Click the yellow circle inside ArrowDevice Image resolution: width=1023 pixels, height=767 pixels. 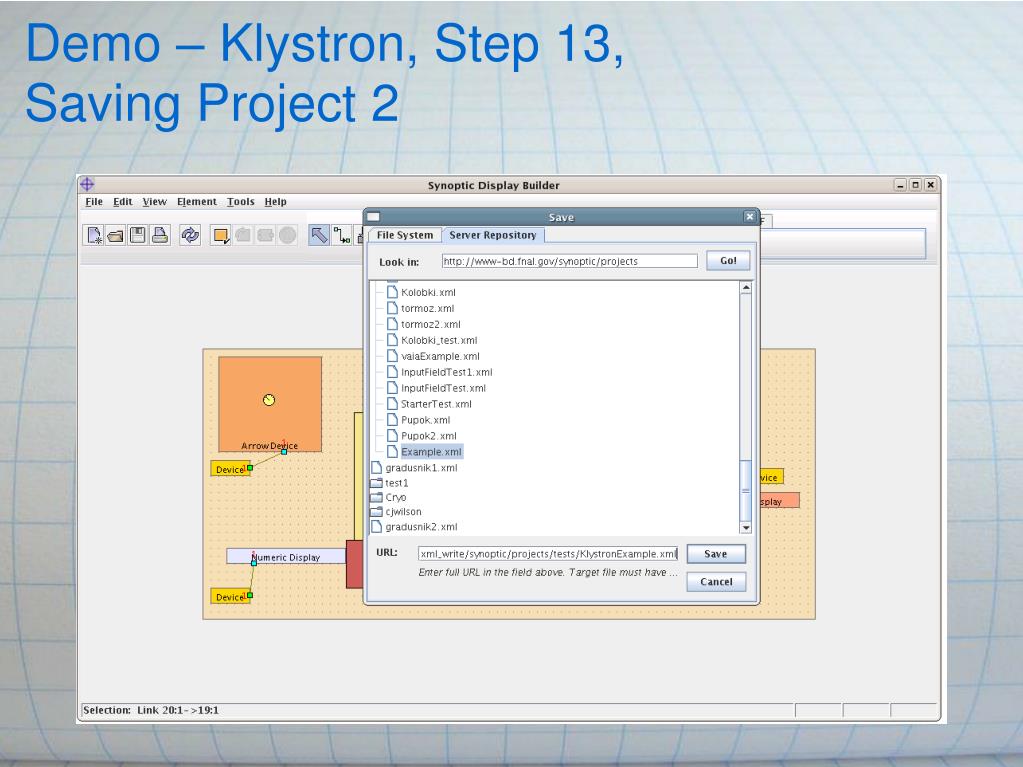(x=269, y=400)
